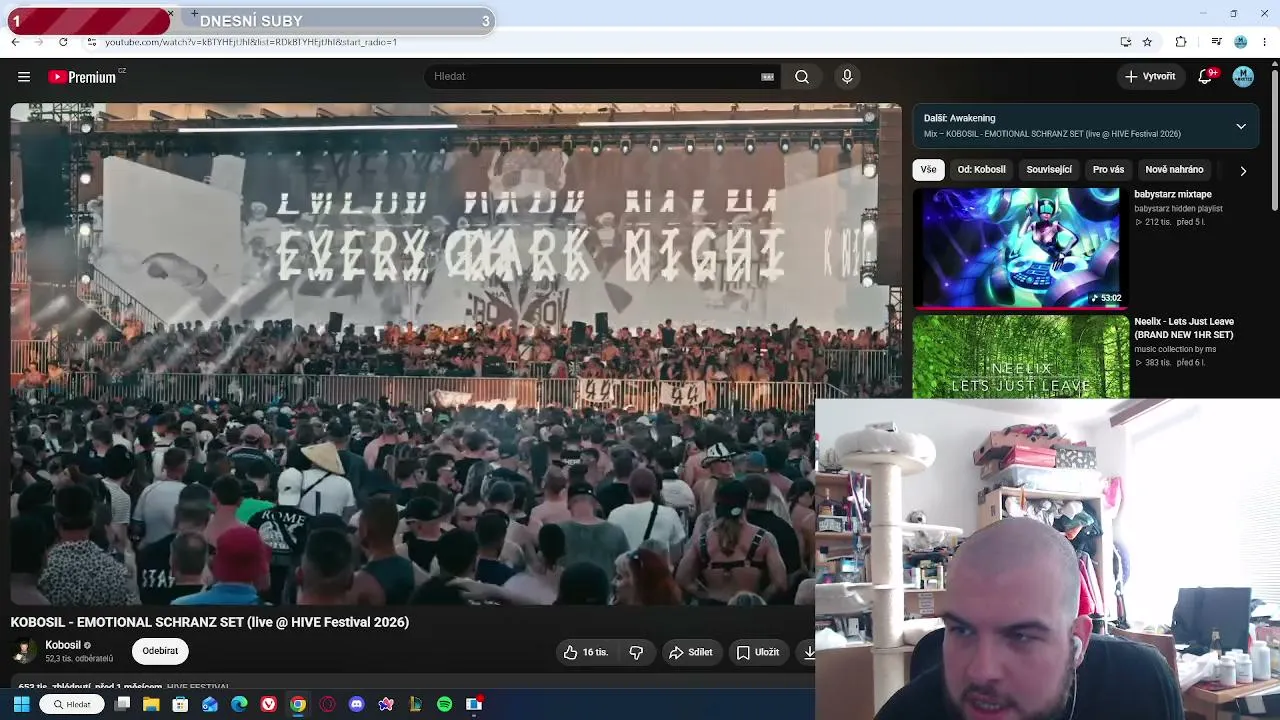Open Windows Start menu
The width and height of the screenshot is (1280, 720).
[21, 704]
